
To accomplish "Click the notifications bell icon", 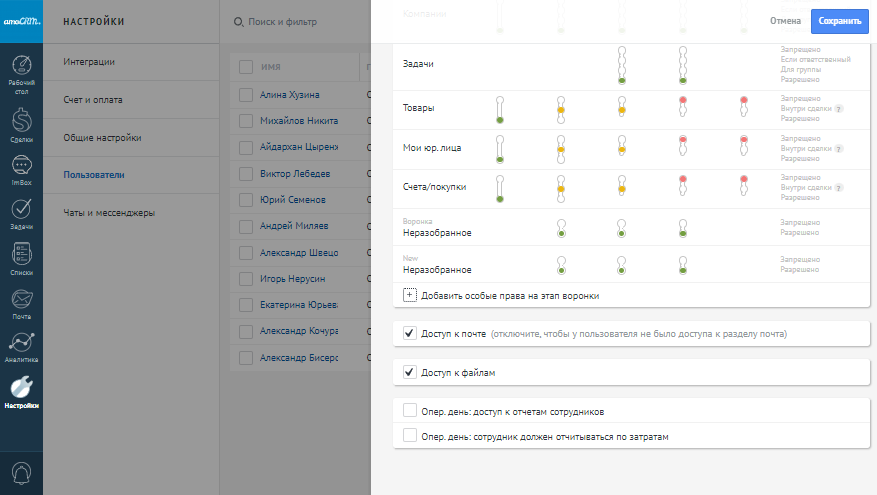I will tap(21, 472).
